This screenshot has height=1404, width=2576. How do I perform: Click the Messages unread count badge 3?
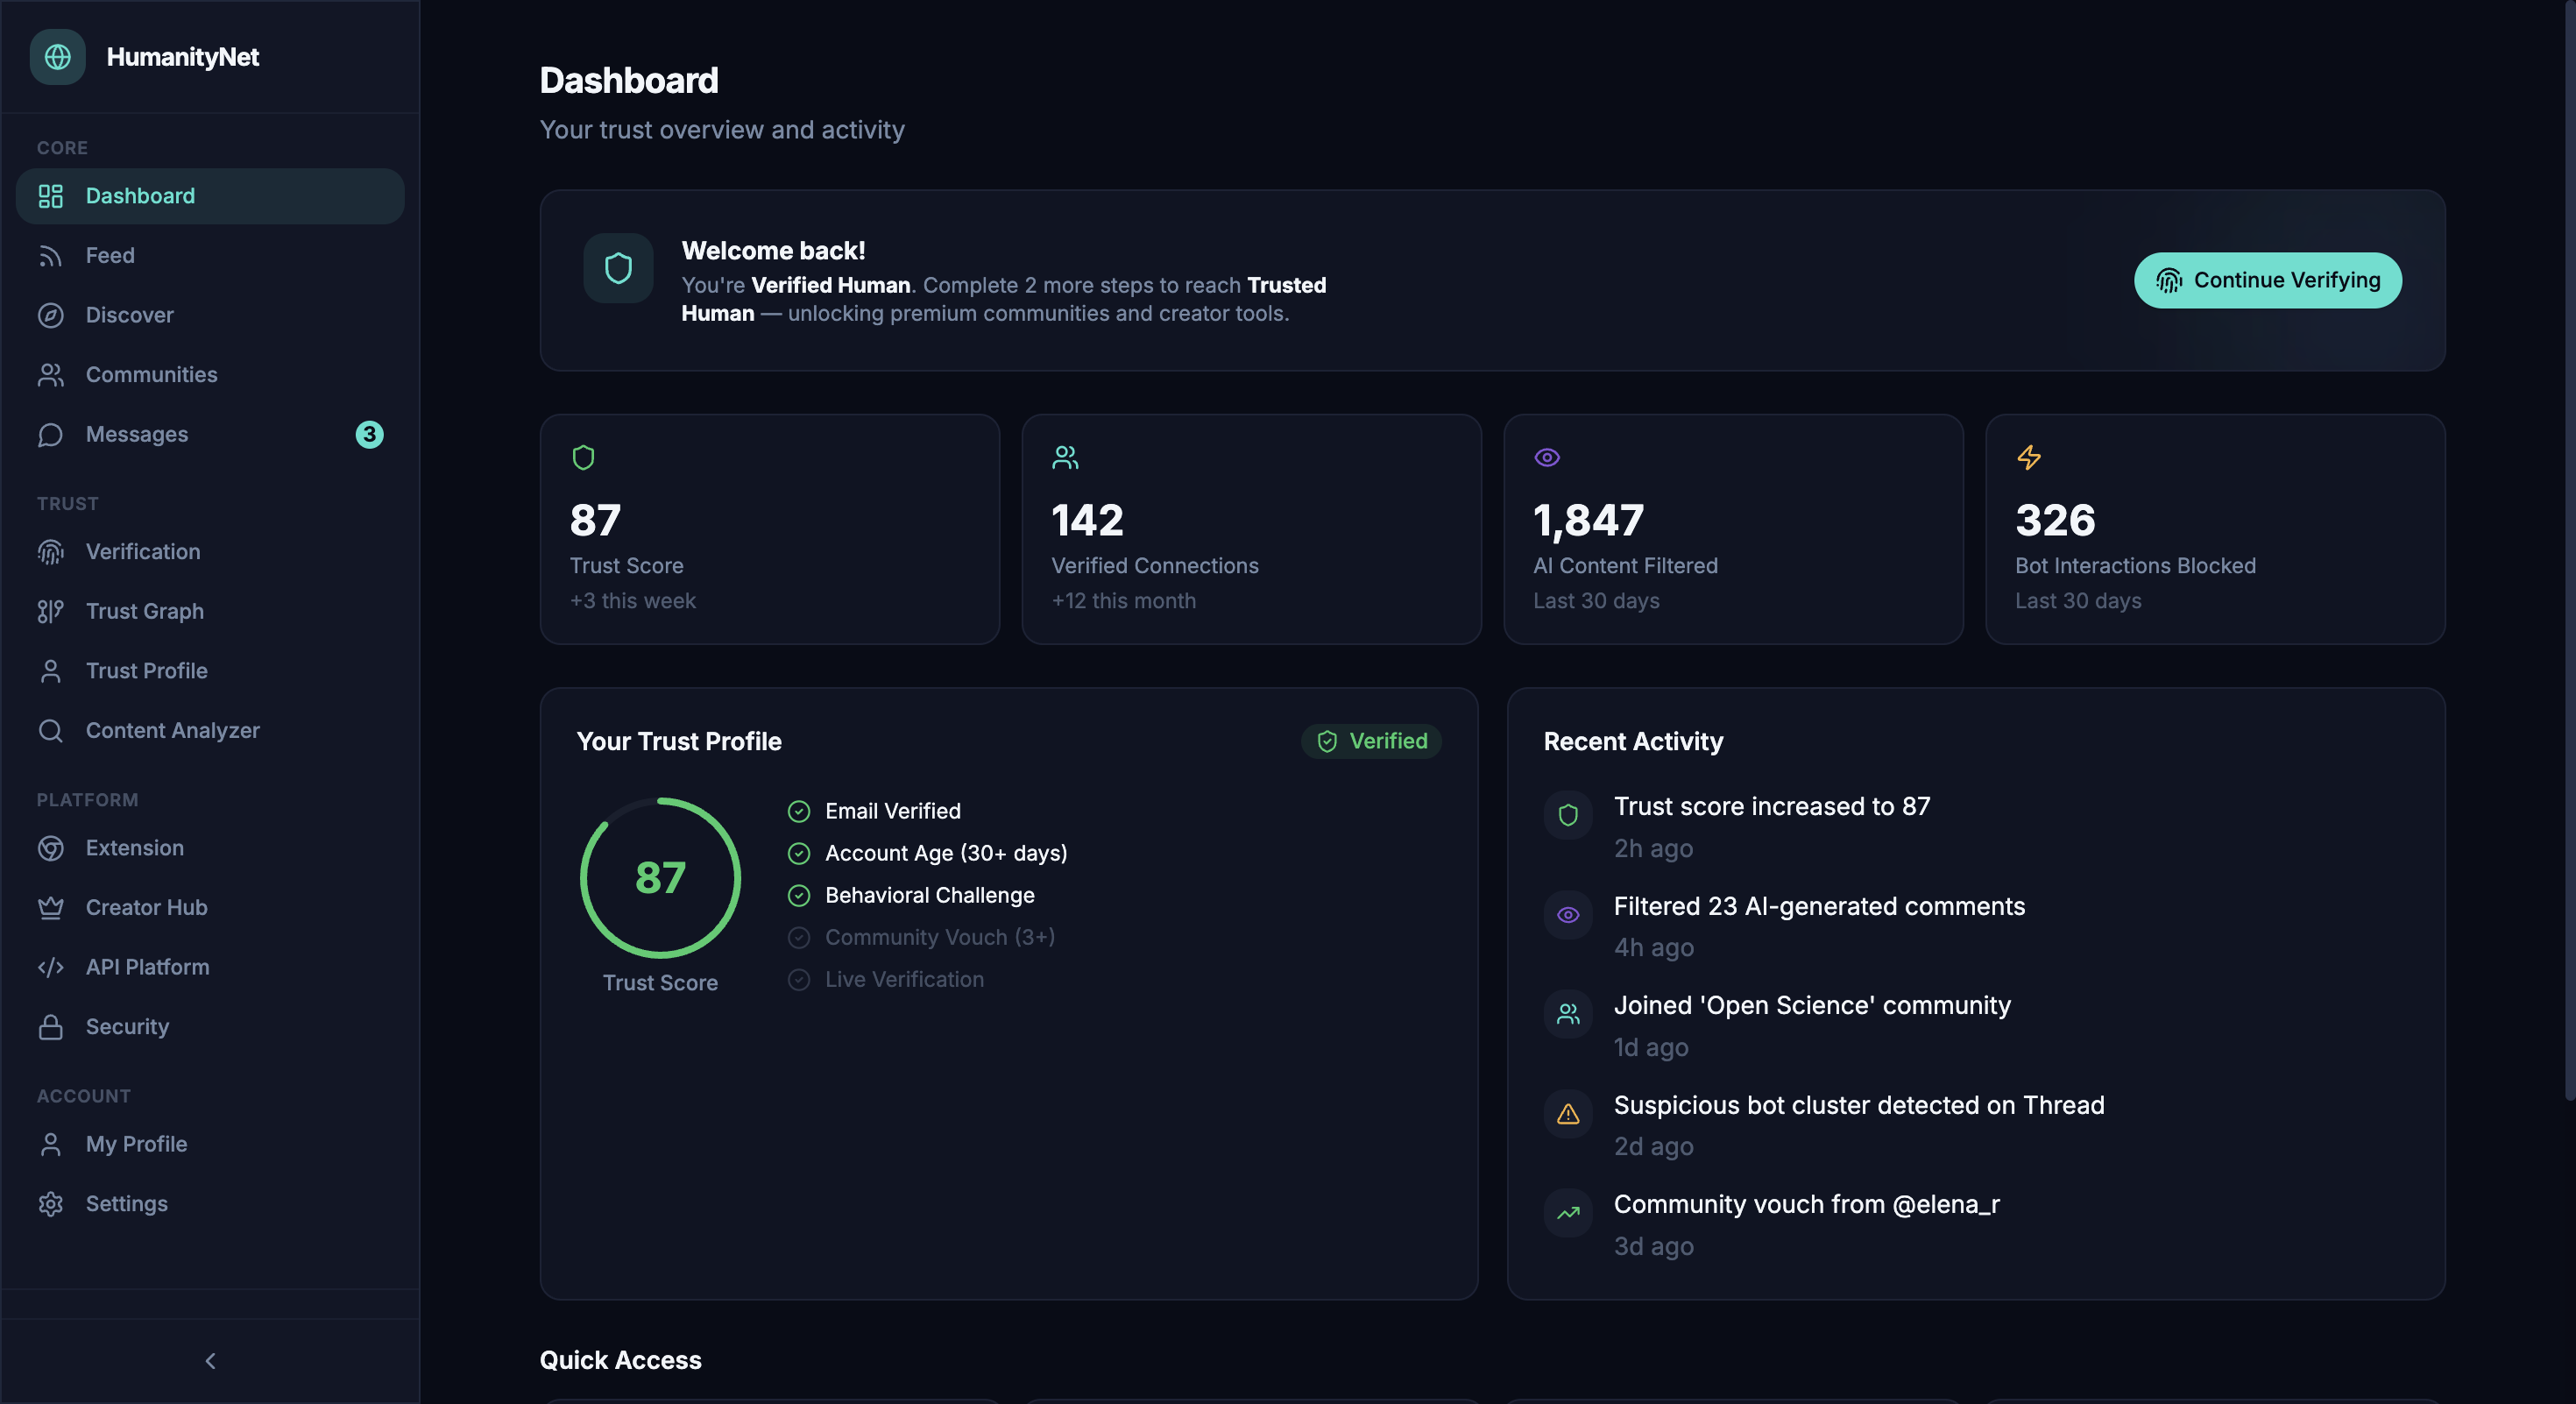pos(369,434)
